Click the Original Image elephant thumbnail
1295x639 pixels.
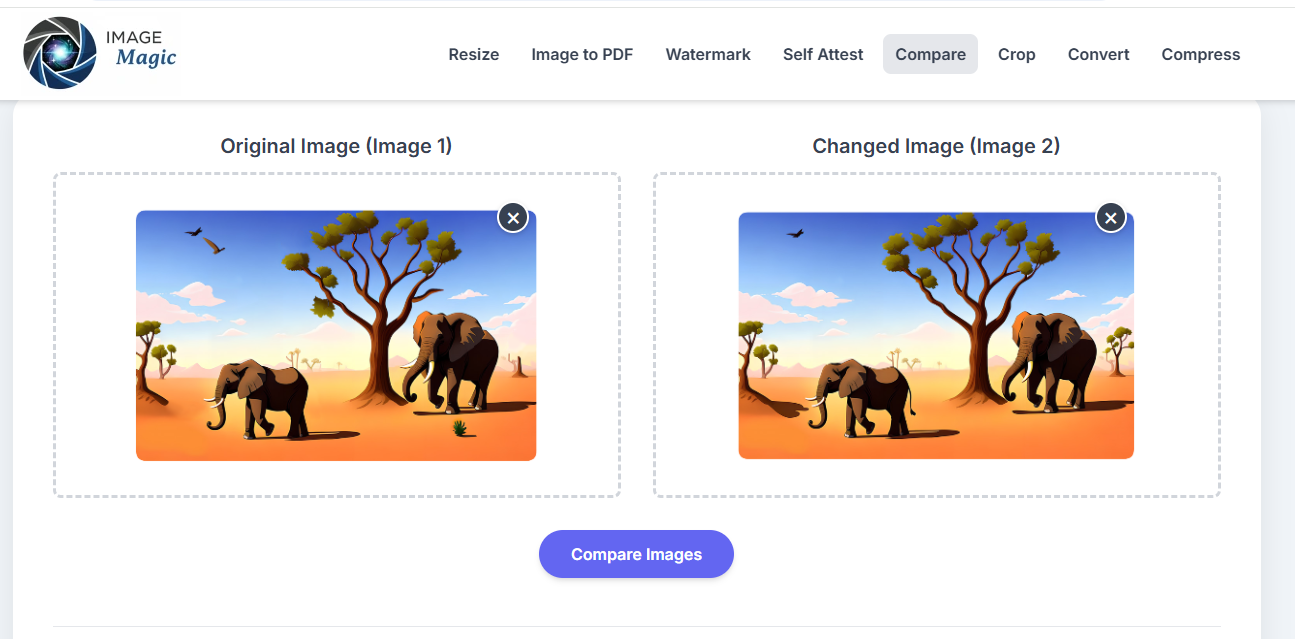(335, 336)
